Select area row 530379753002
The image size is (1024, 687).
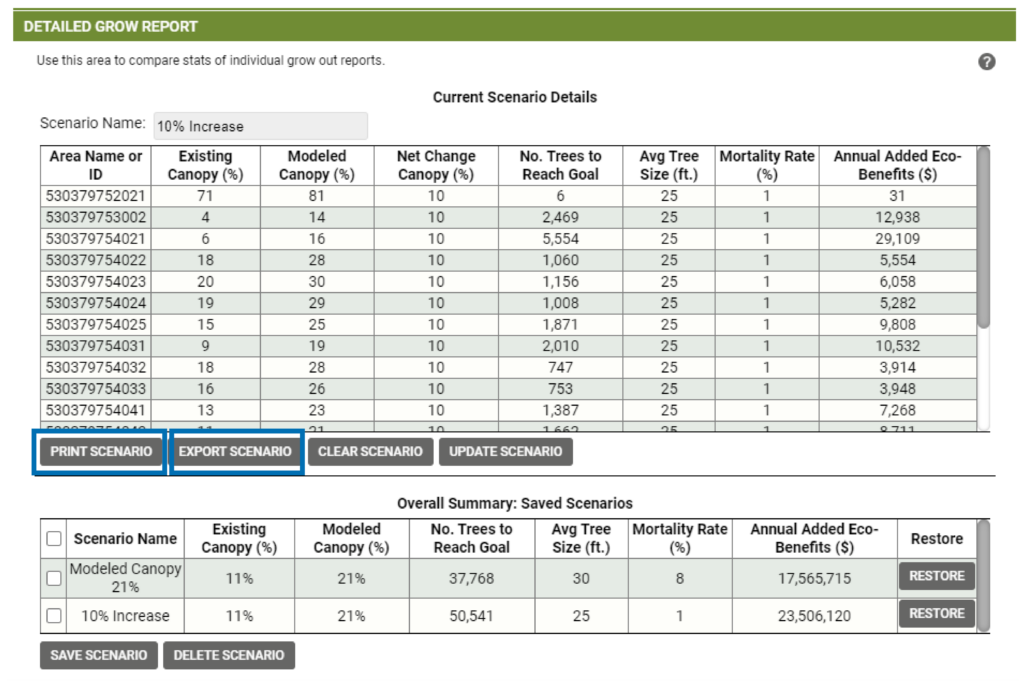click(x=95, y=217)
